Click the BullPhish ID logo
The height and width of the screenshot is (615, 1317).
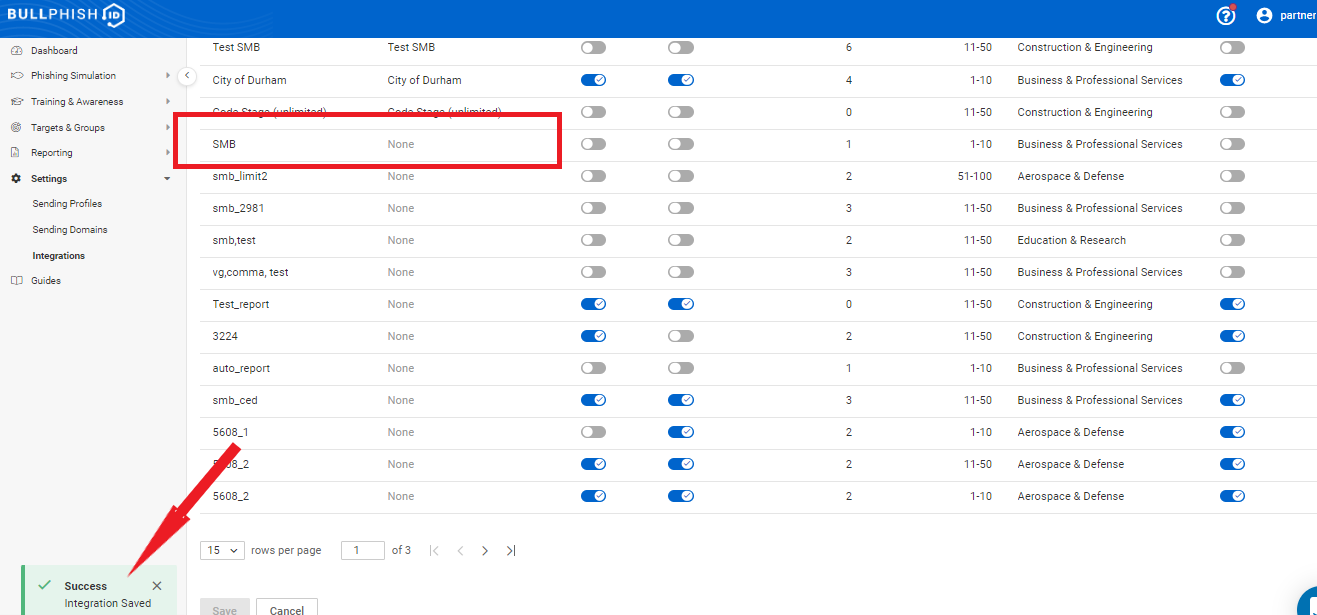point(66,14)
